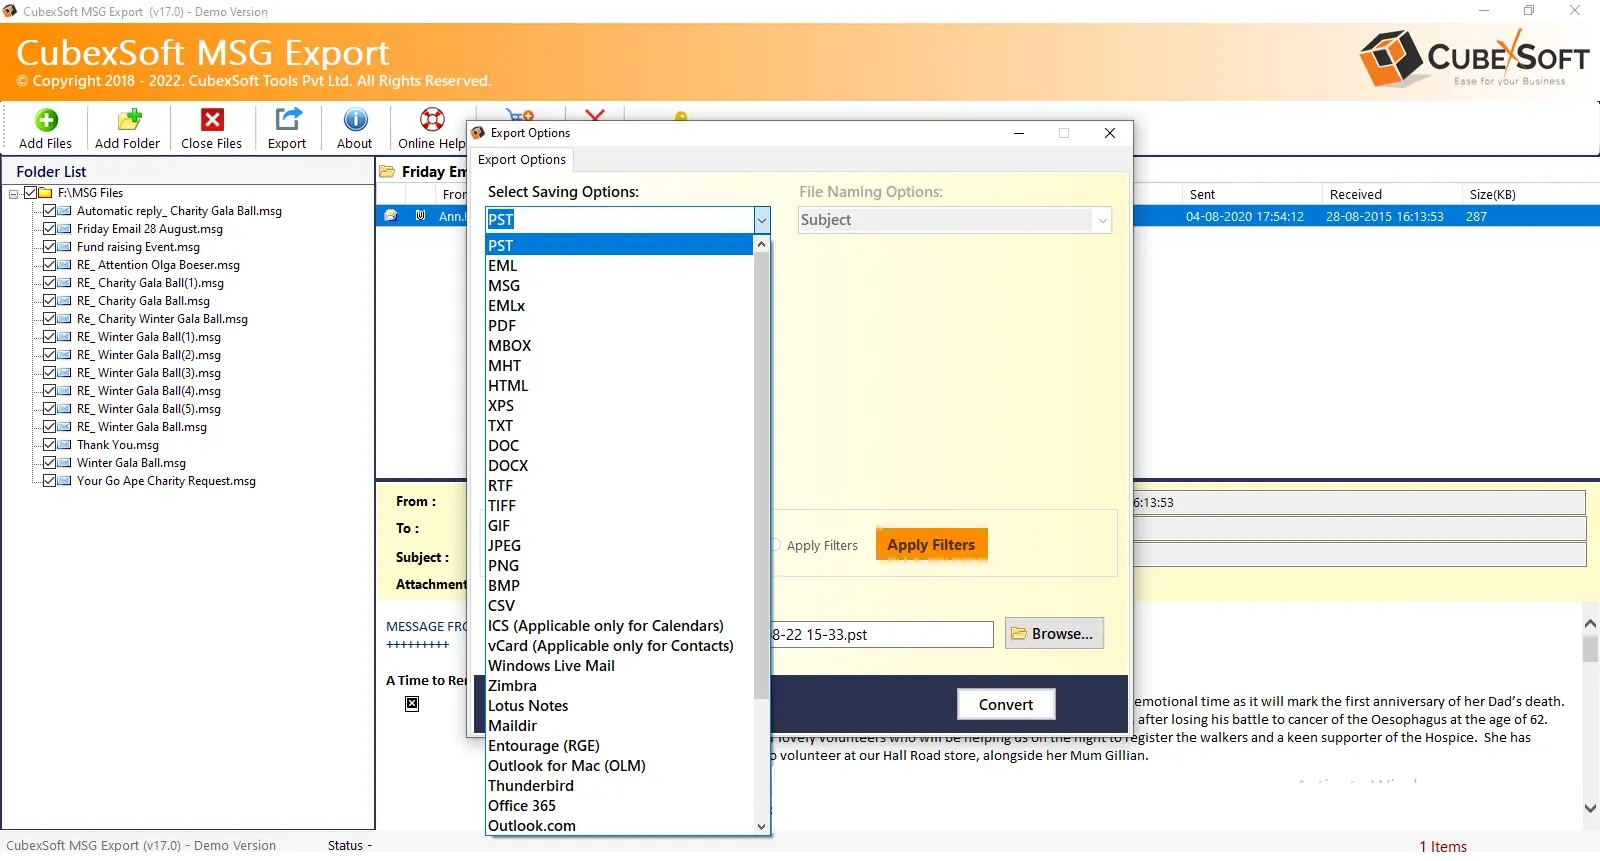1600x861 pixels.
Task: Click the destination path input field
Action: pos(882,635)
